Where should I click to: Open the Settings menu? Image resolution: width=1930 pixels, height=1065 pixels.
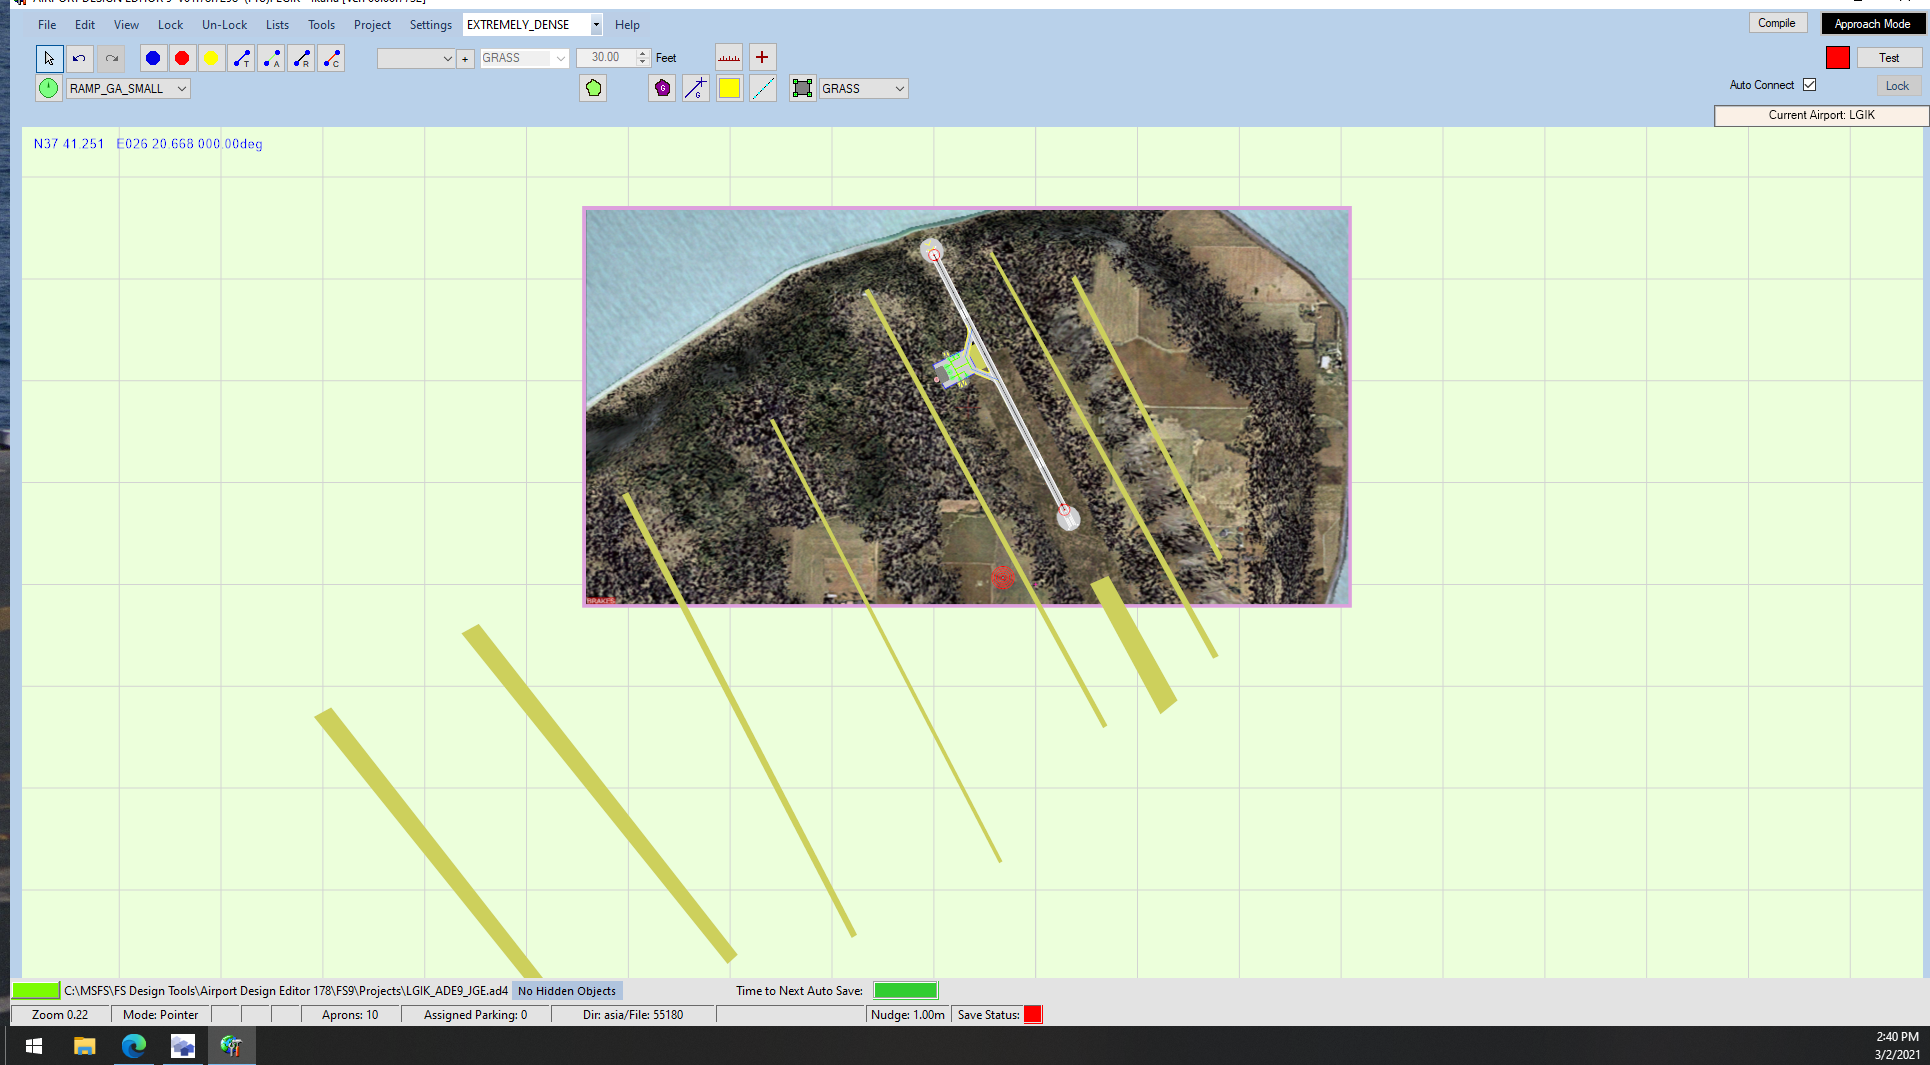click(x=431, y=25)
